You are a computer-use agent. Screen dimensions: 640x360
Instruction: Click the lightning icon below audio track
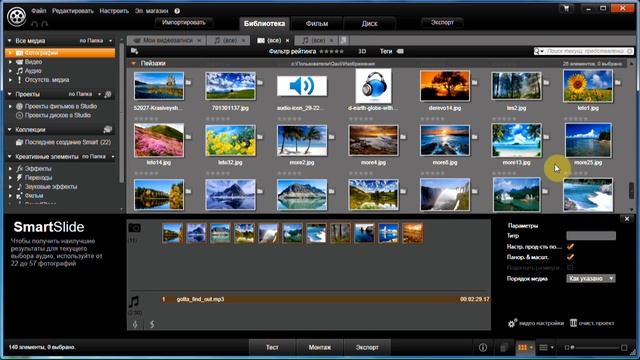[x=152, y=324]
